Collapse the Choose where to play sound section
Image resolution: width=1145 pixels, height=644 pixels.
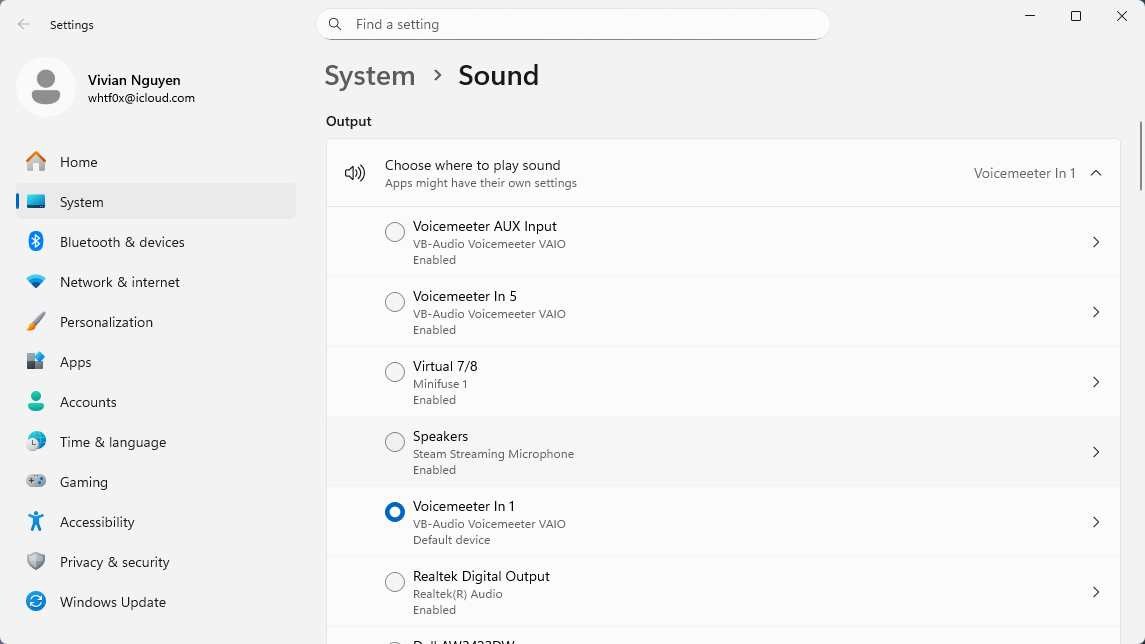tap(1096, 173)
